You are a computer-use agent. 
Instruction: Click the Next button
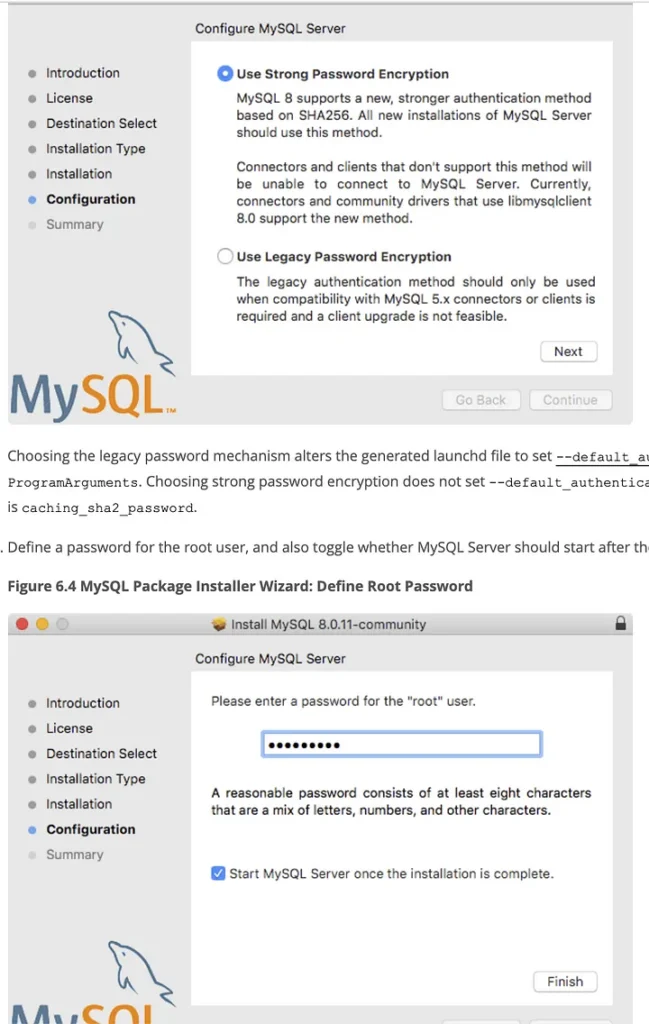569,351
